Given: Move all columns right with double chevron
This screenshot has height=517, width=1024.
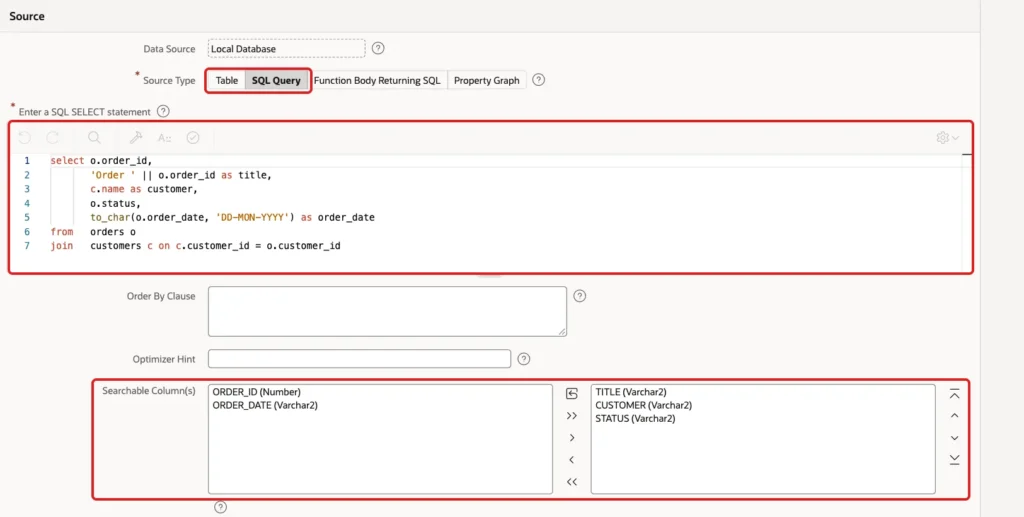Looking at the screenshot, I should [x=572, y=416].
